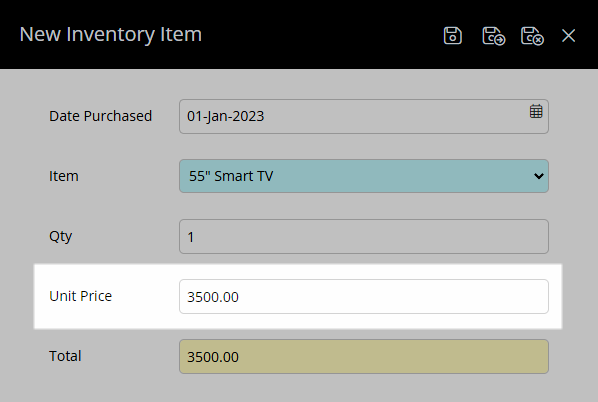Screen dimensions: 598x402
Task: Click the 01-Jan-2023 date text
Action: point(225,116)
